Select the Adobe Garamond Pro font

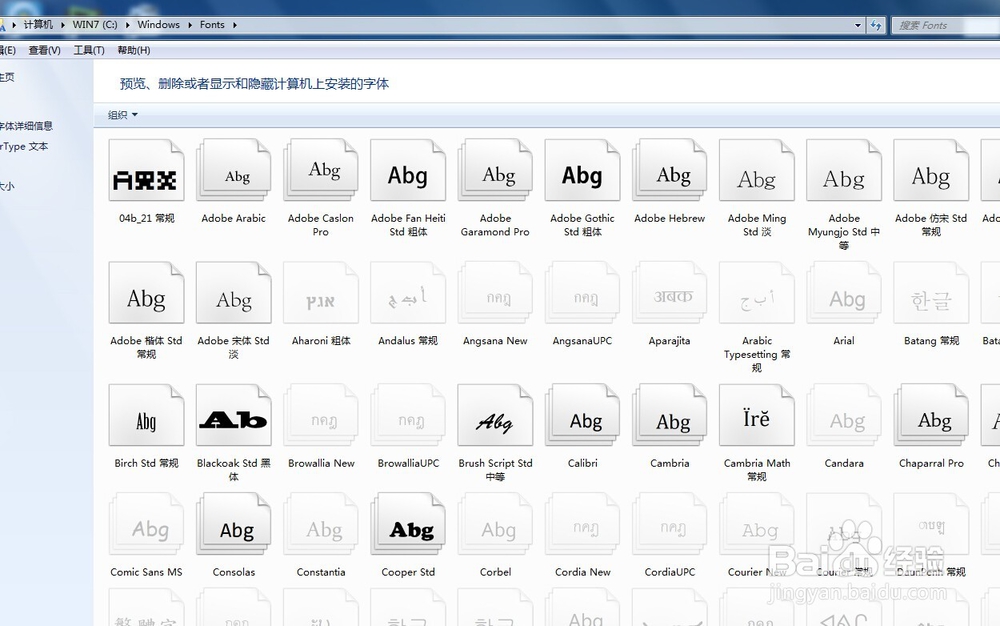tap(496, 170)
